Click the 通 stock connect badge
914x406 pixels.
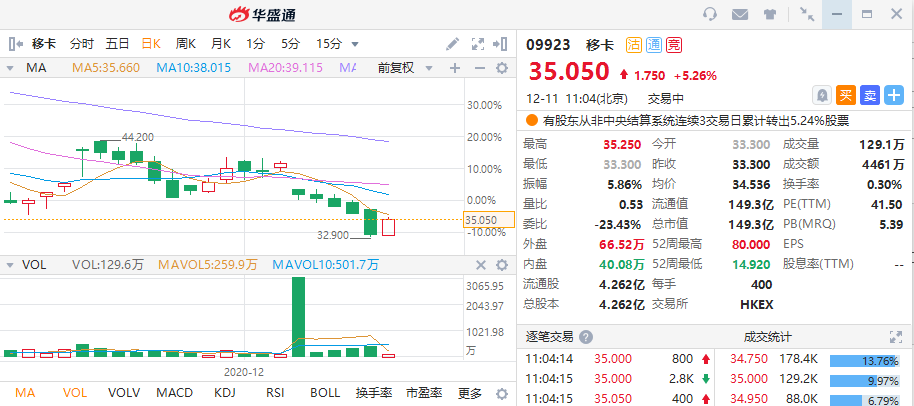click(x=653, y=45)
